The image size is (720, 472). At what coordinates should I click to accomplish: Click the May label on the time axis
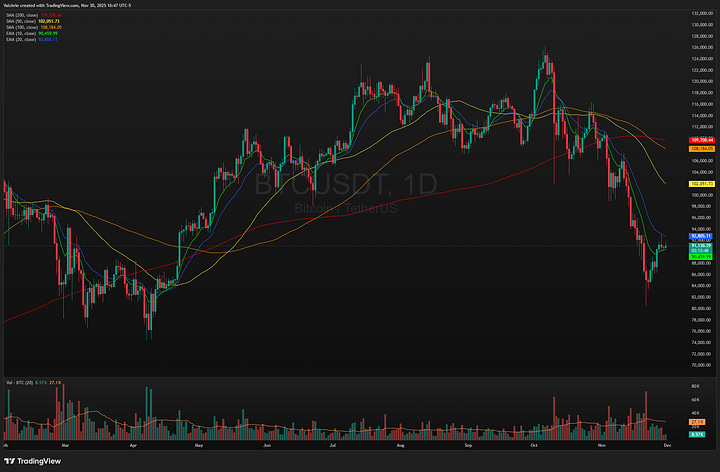tap(199, 445)
